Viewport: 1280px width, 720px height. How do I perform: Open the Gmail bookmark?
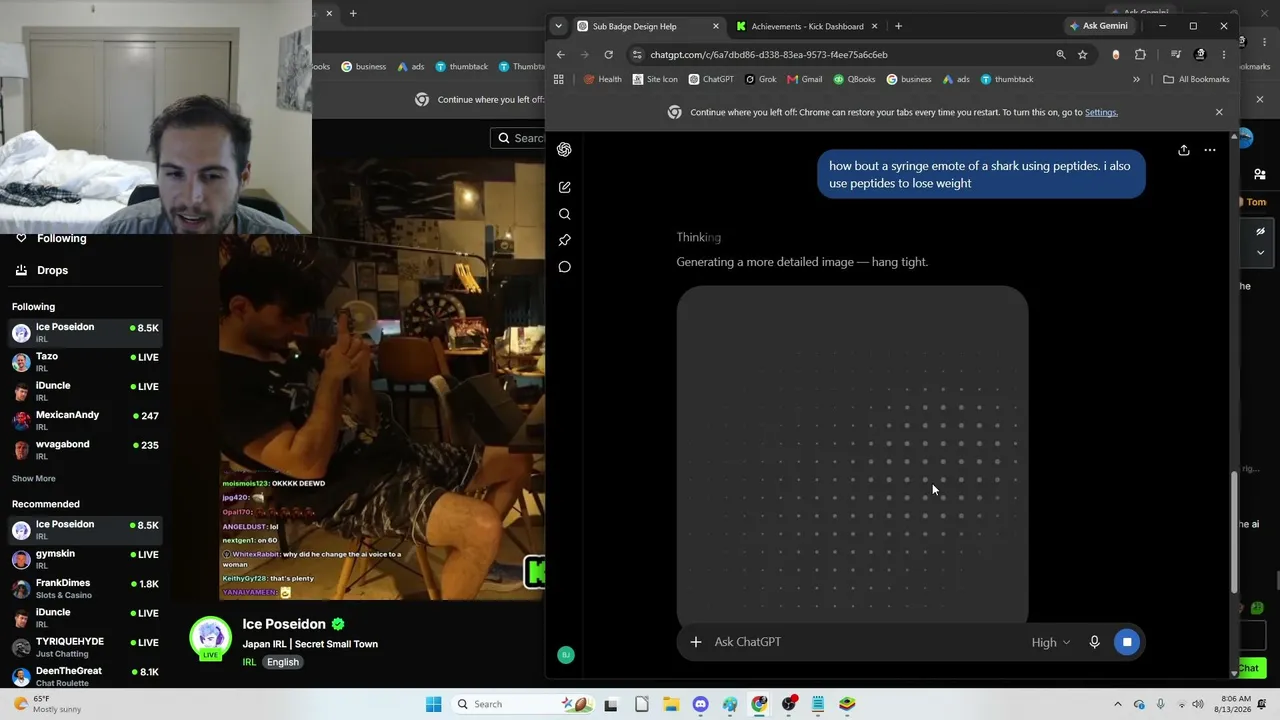805,79
